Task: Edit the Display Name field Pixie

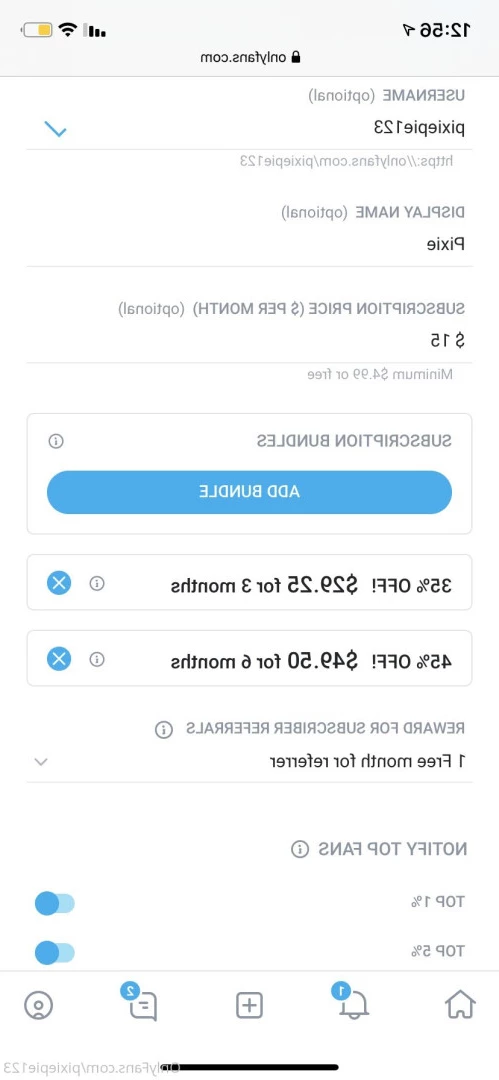Action: 250,244
